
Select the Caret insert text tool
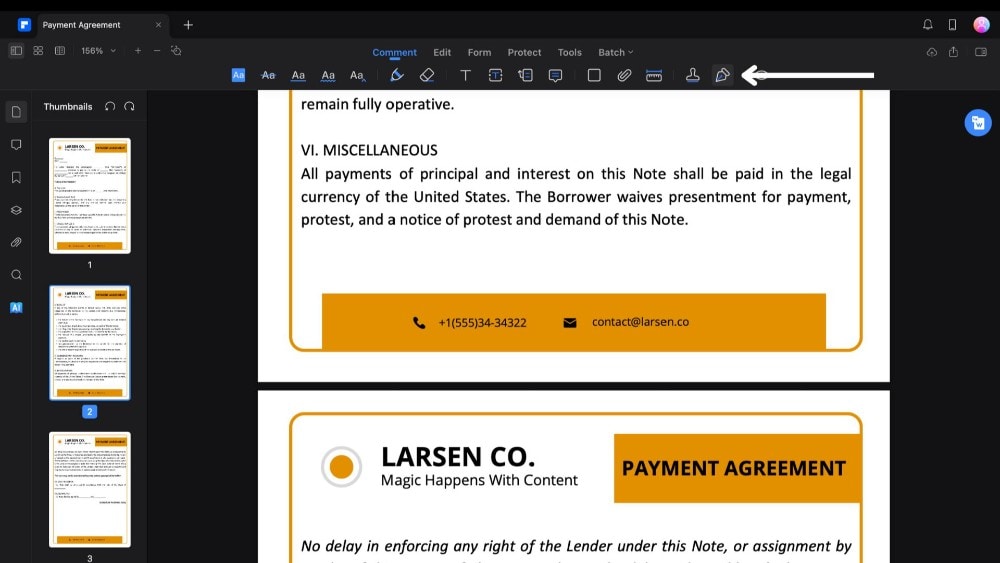357,75
